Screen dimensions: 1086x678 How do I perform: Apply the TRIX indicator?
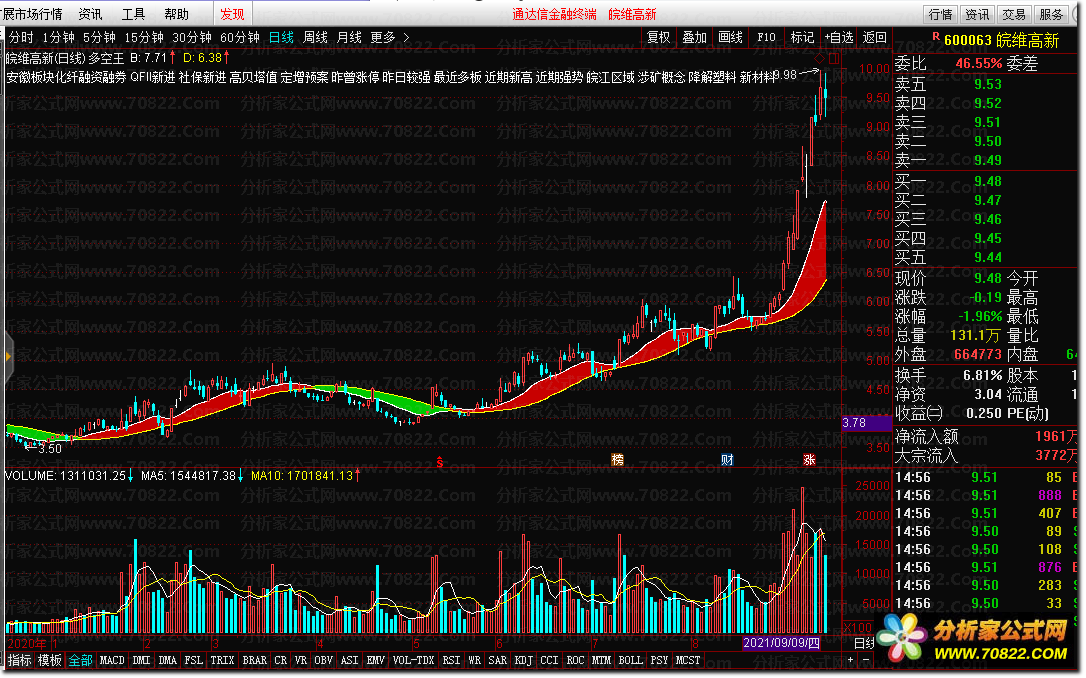click(x=222, y=661)
